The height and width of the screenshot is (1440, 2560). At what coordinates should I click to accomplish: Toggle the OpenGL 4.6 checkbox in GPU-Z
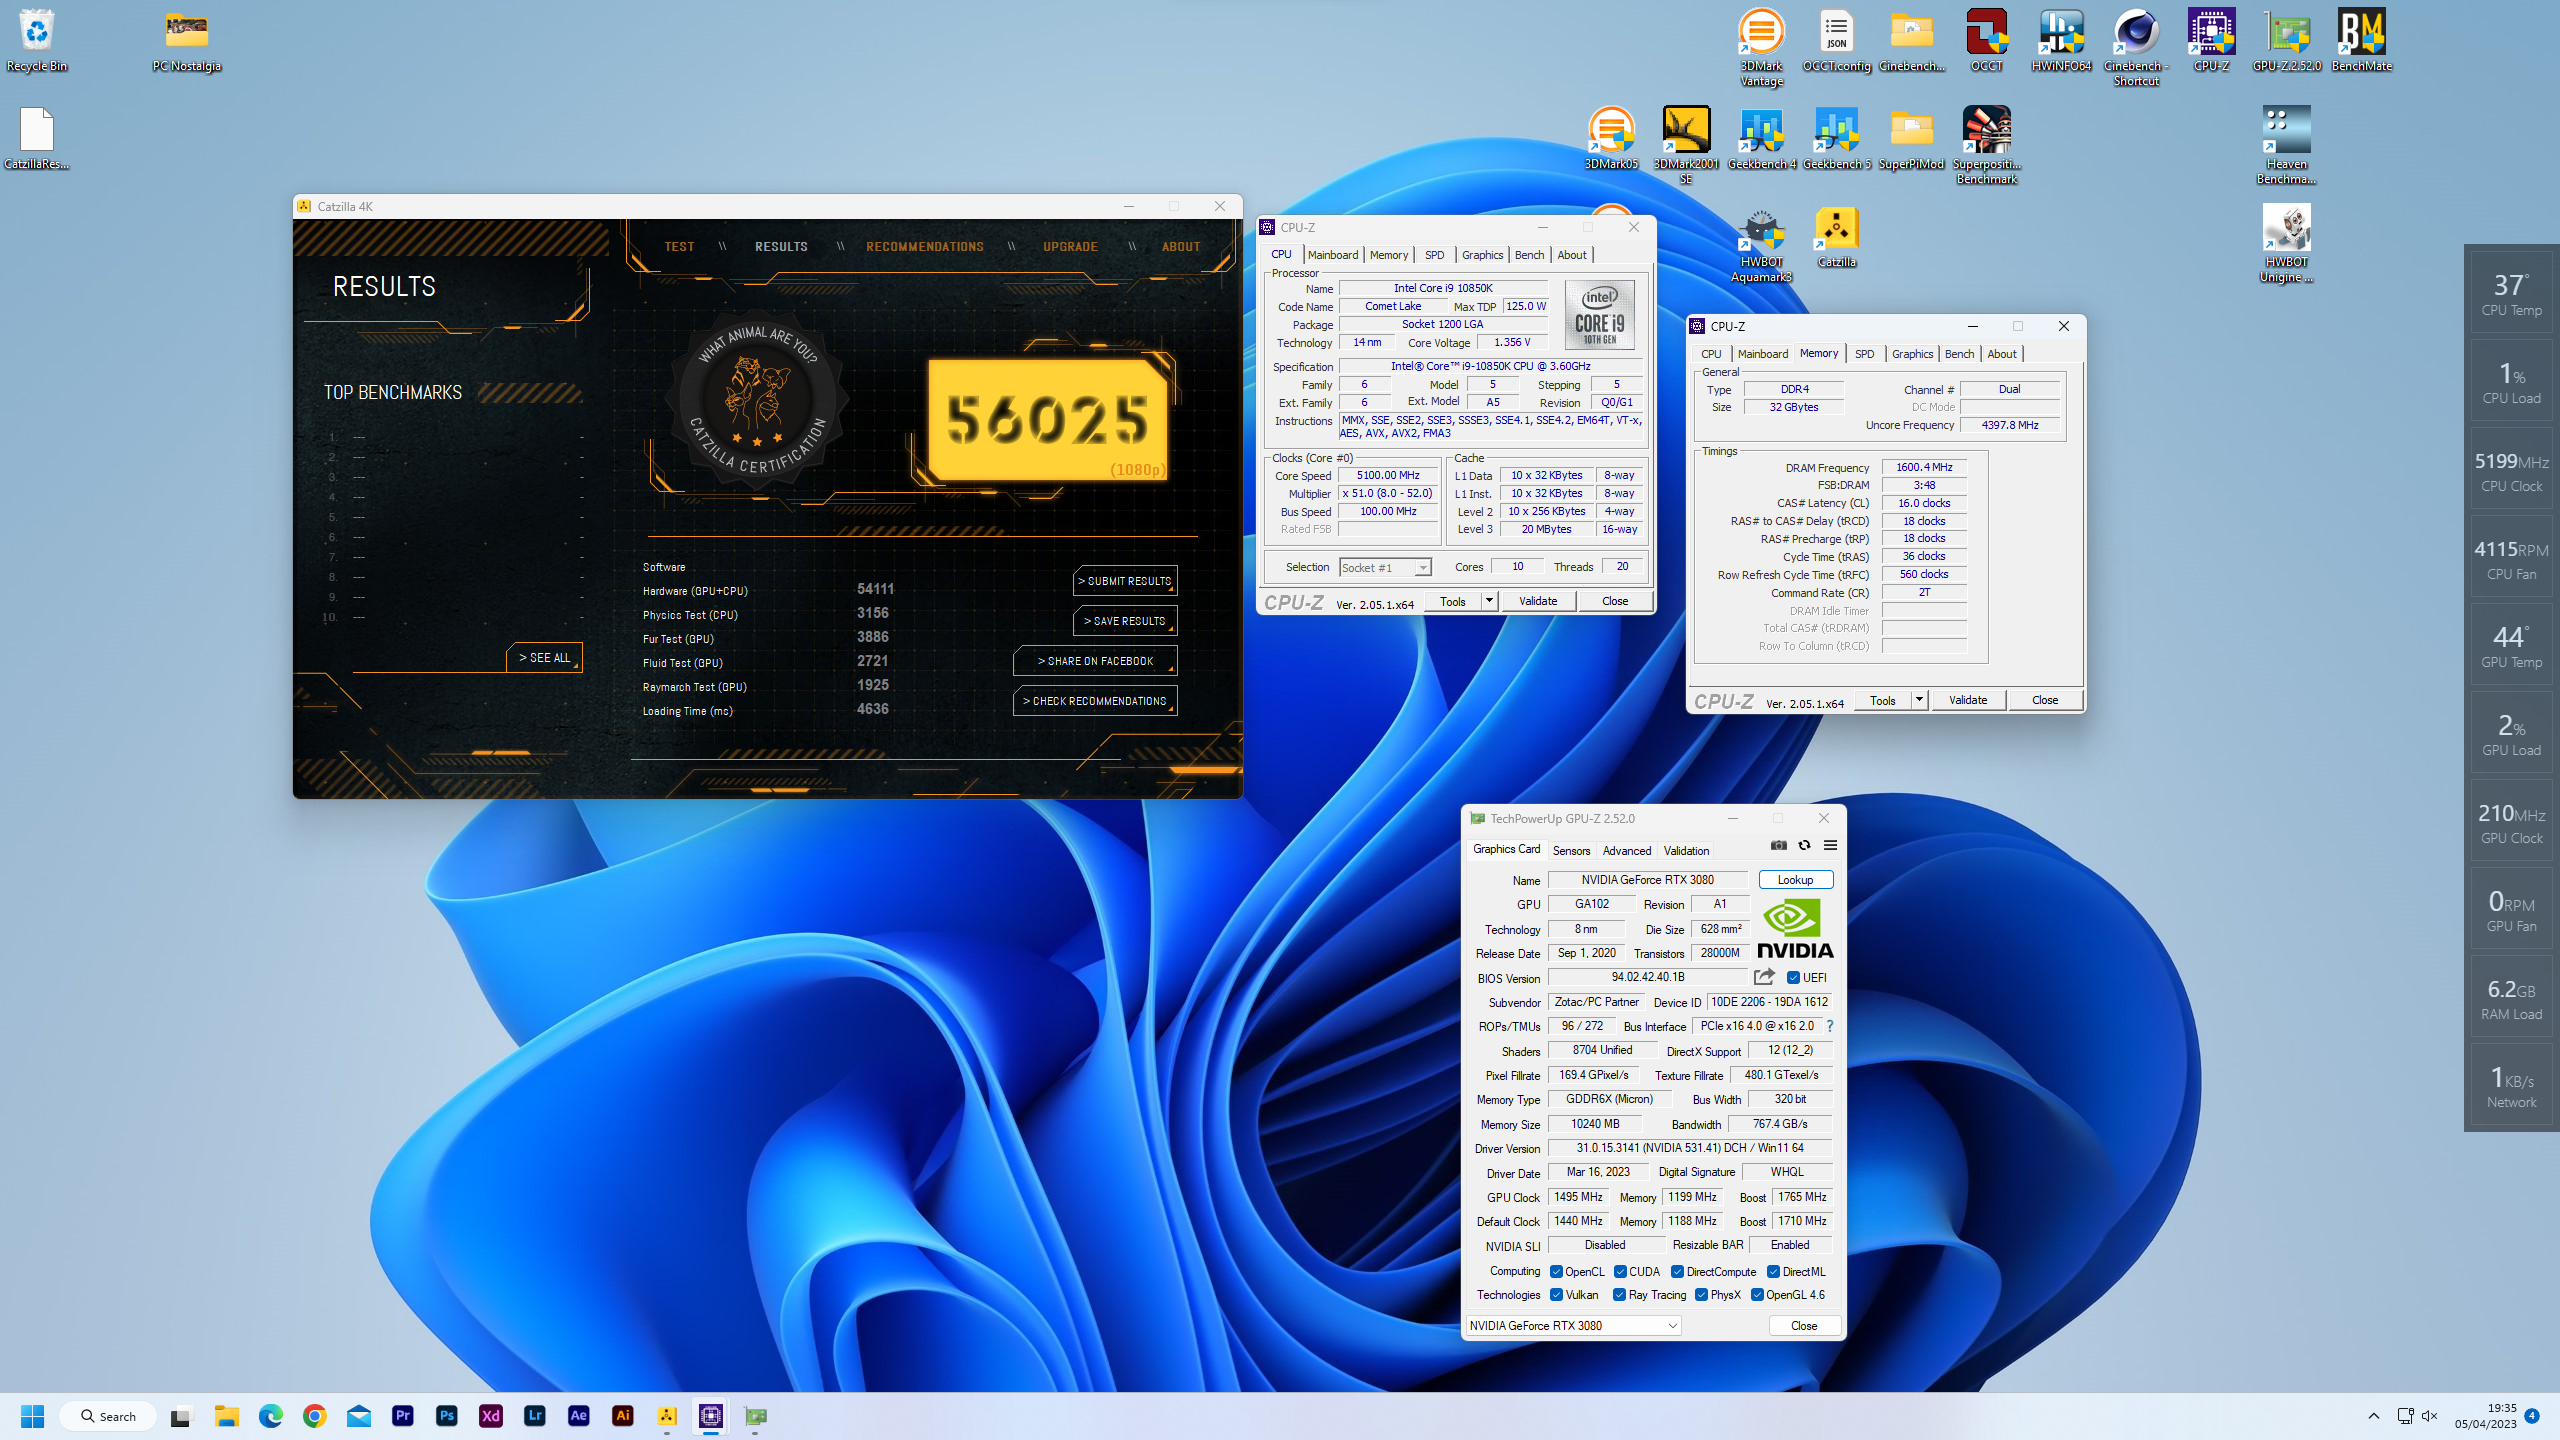[x=1757, y=1295]
